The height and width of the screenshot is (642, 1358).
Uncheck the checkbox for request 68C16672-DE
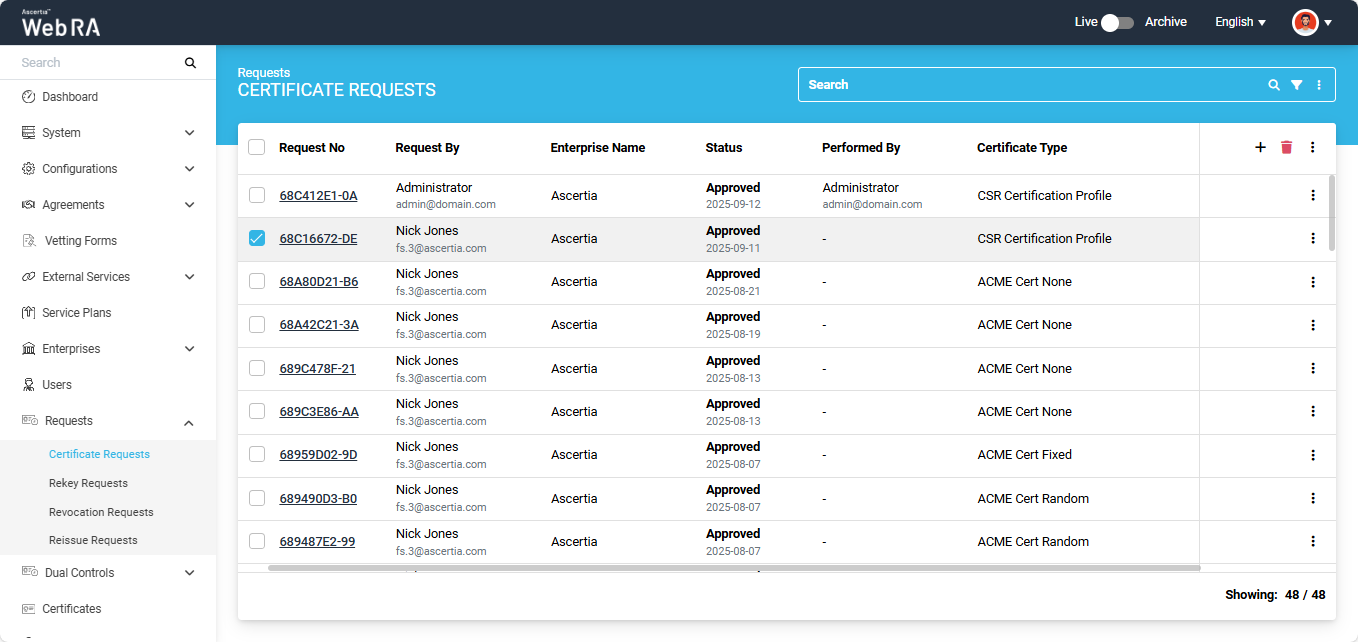click(257, 238)
